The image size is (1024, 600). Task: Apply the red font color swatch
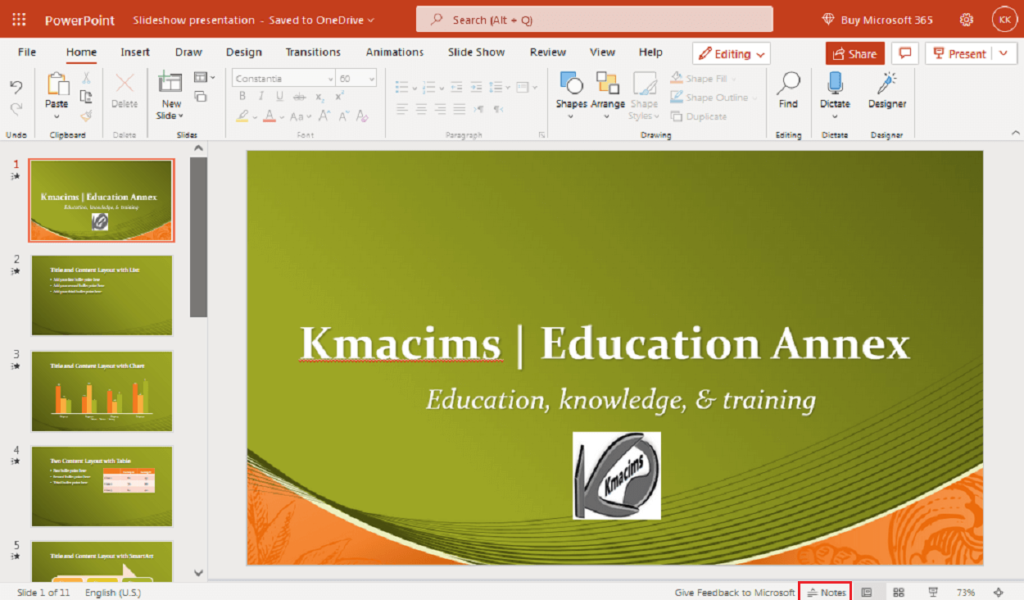click(269, 116)
